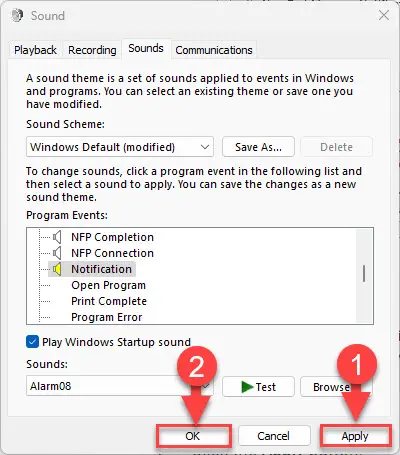Screen dimensions: 400x455
Task: Click the speaker icon beside NFP Connection
Action: [x=57, y=253]
